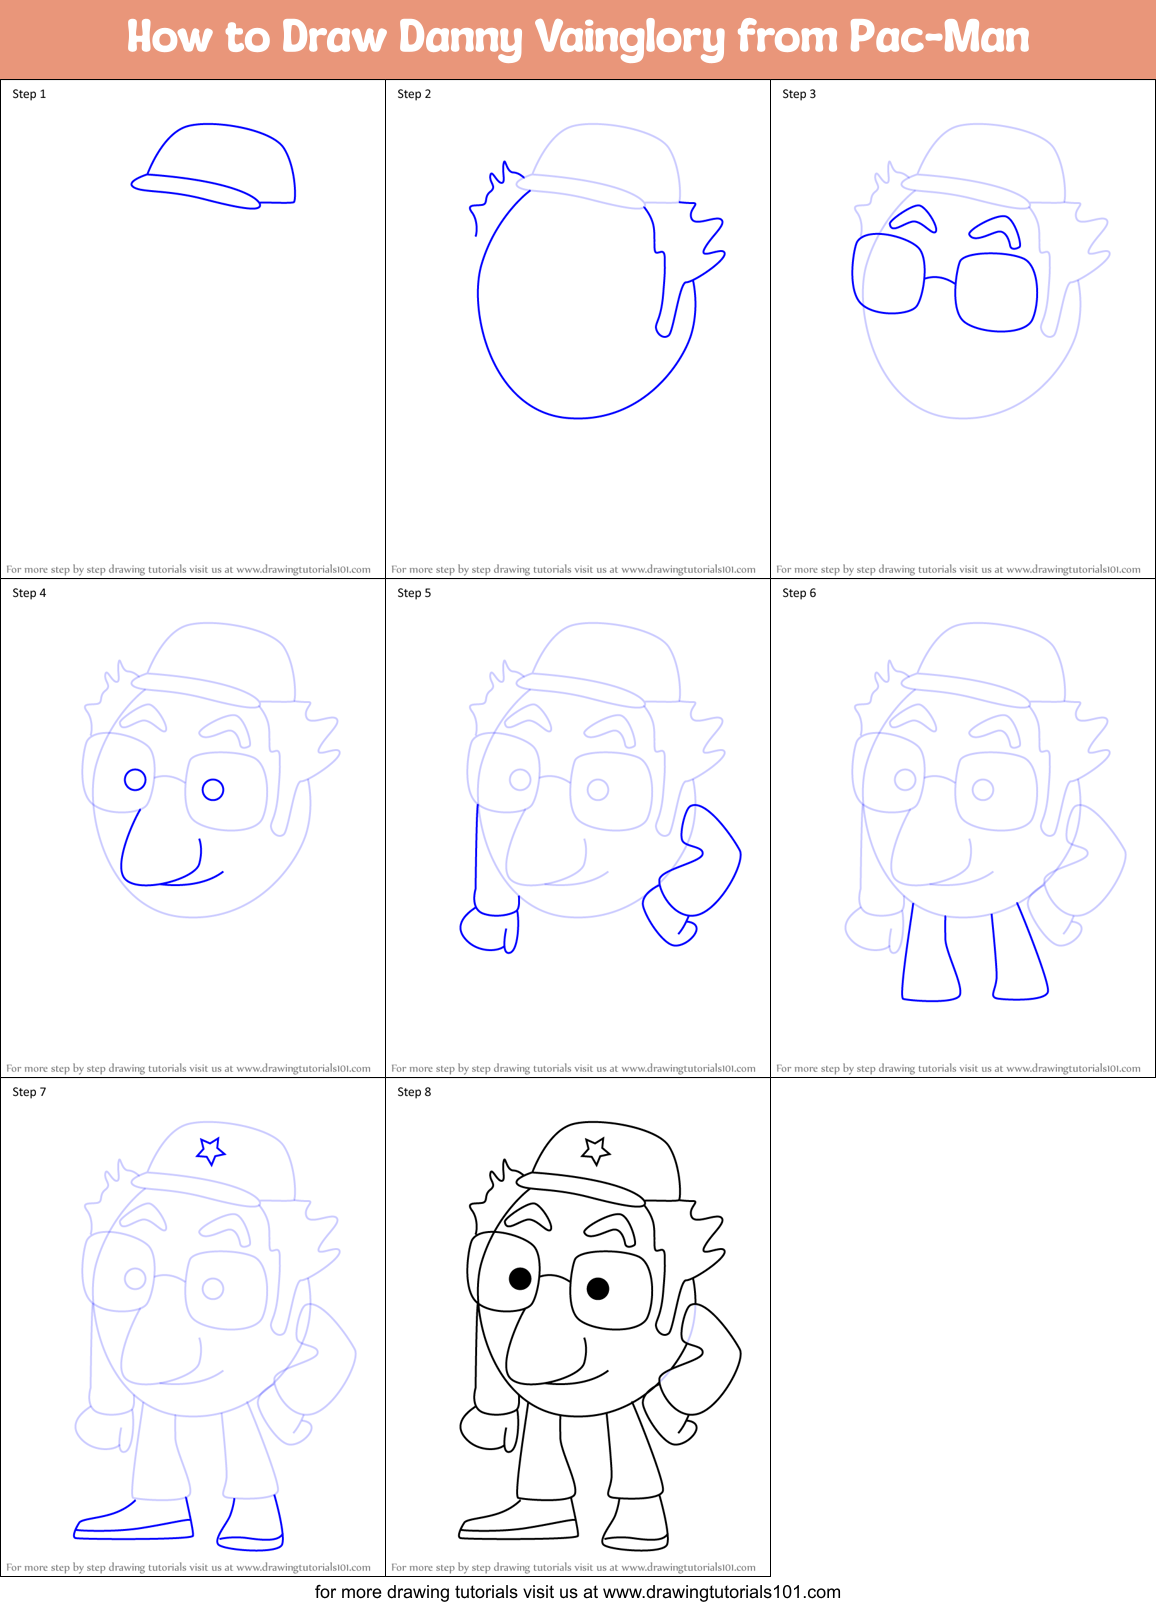Click the Step 5 panel footer website text
Viewport: 1156px width, 1607px height.
[573, 1068]
